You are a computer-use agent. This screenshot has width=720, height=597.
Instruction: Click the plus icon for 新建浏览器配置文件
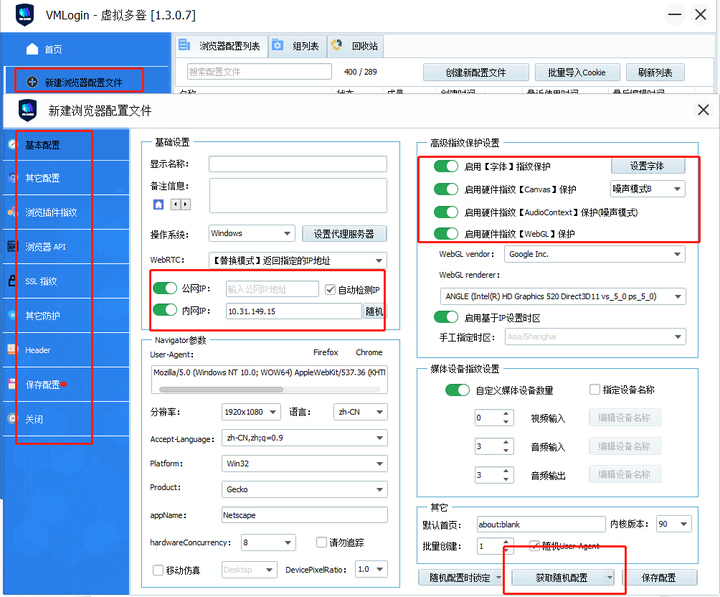[32, 82]
